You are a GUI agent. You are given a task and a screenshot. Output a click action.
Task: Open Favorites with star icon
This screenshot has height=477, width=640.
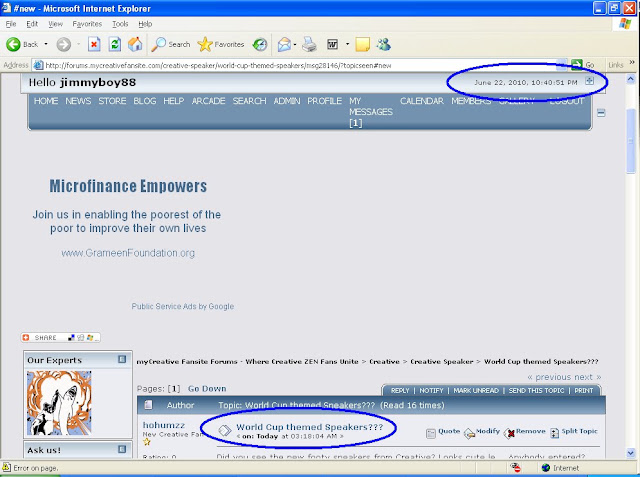(221, 44)
